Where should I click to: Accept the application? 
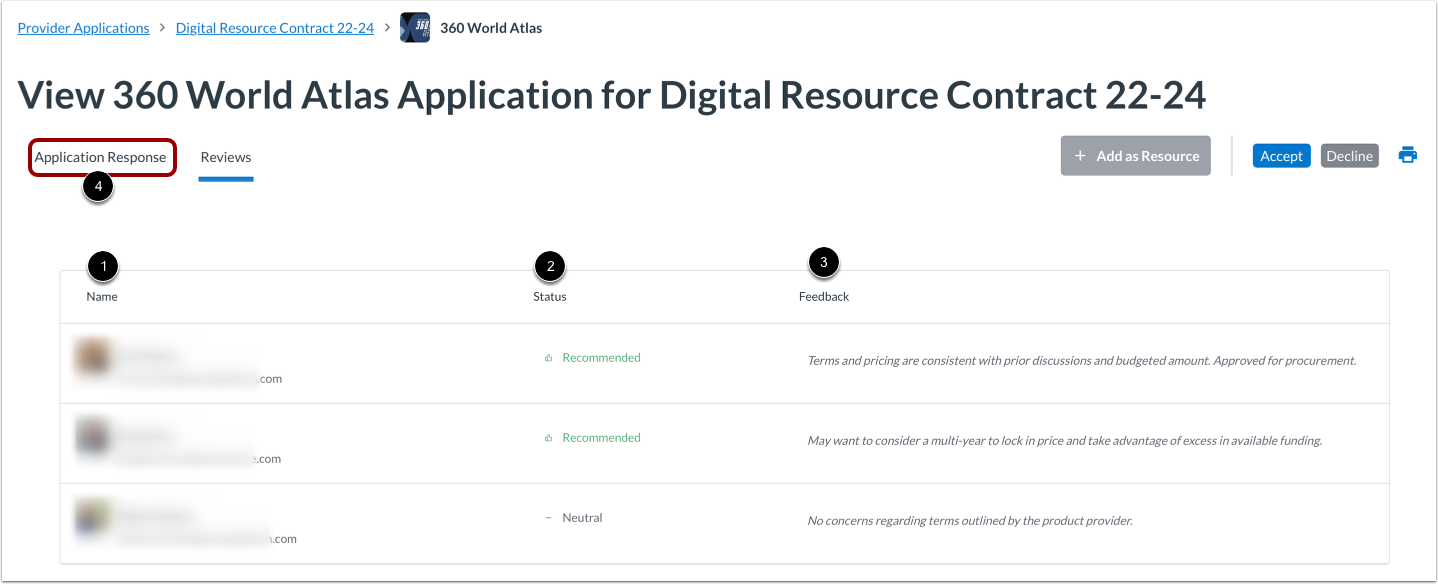1281,156
